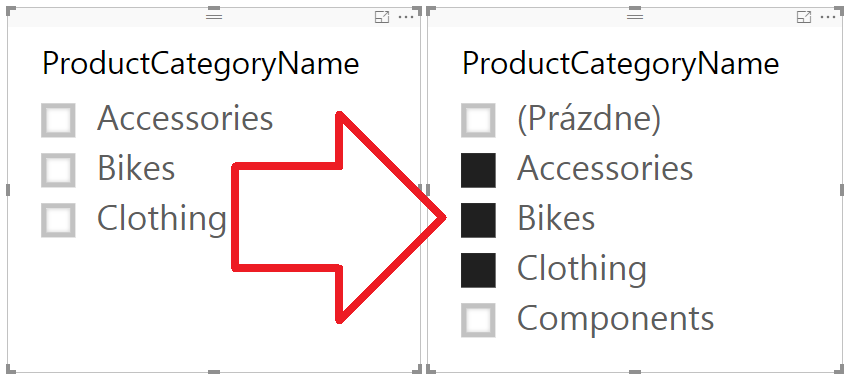Open focus mode on the left slicer

pyautogui.click(x=382, y=17)
